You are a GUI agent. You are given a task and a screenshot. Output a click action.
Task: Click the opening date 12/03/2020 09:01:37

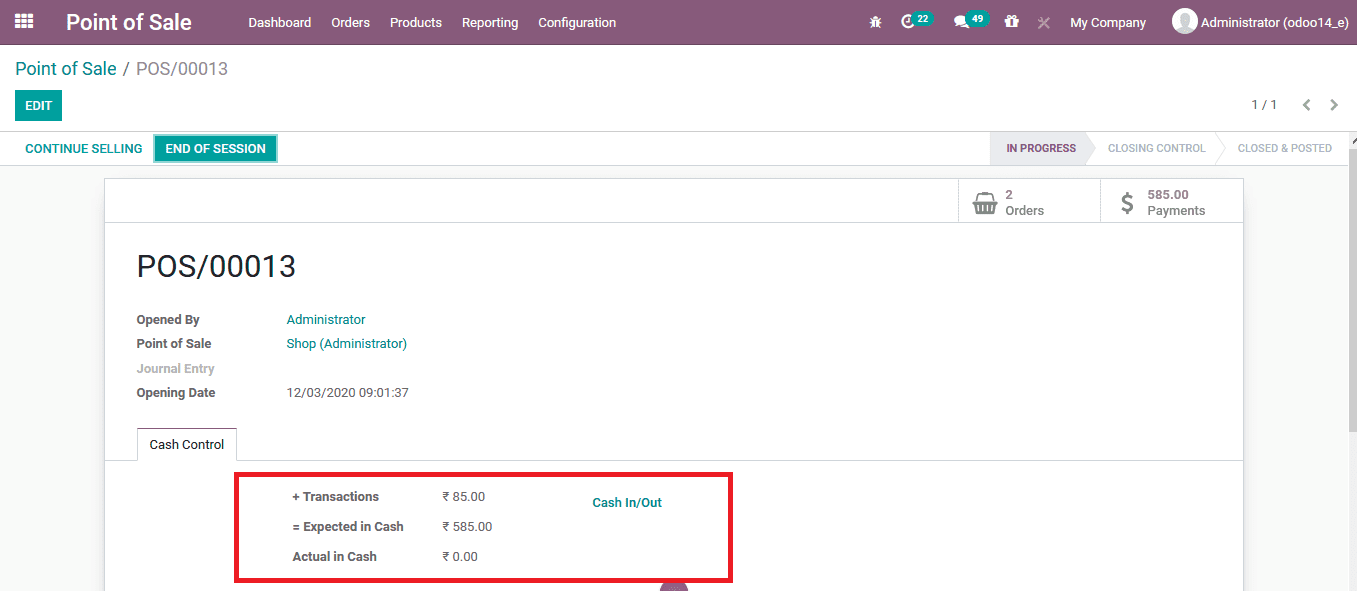348,393
